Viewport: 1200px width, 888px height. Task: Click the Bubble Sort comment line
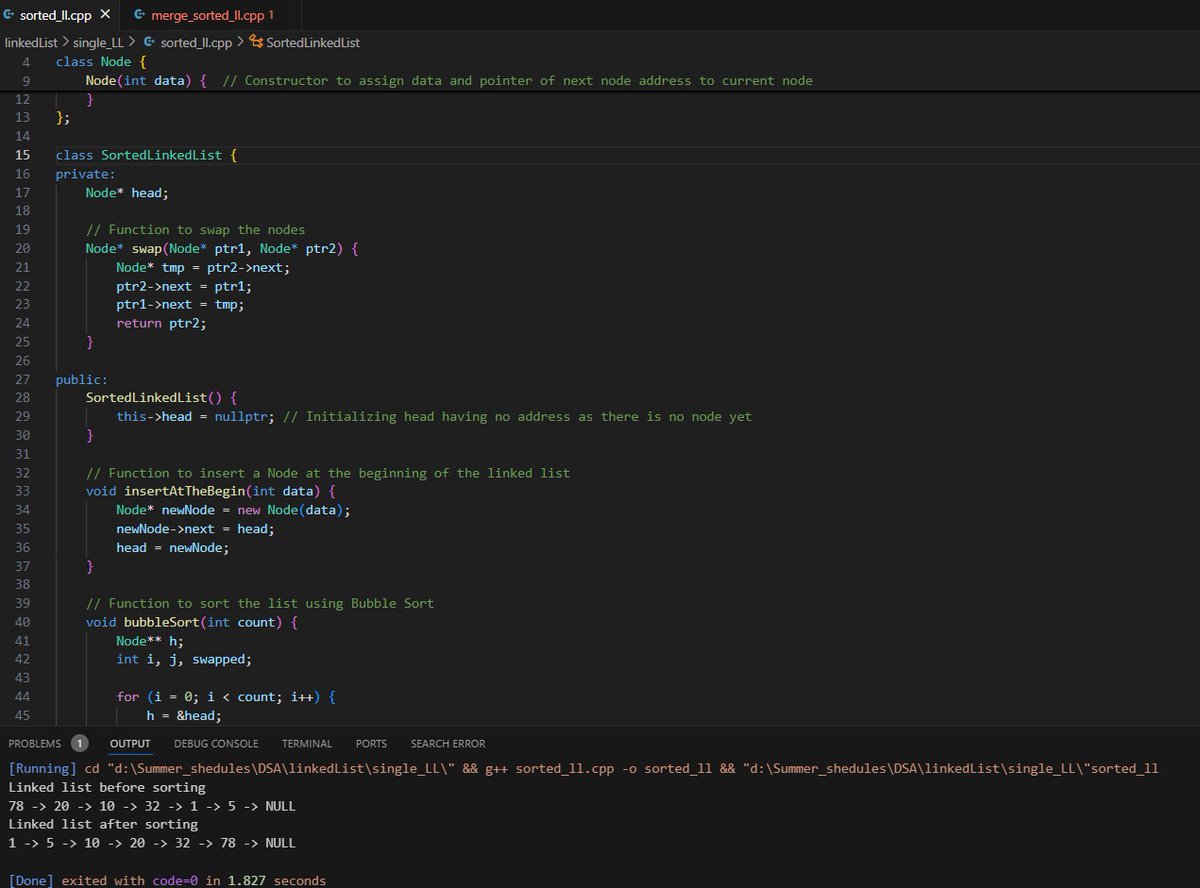(x=259, y=603)
